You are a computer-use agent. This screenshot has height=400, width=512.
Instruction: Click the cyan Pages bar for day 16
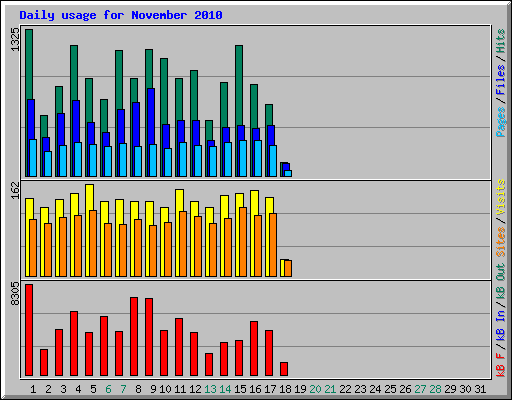(x=258, y=159)
